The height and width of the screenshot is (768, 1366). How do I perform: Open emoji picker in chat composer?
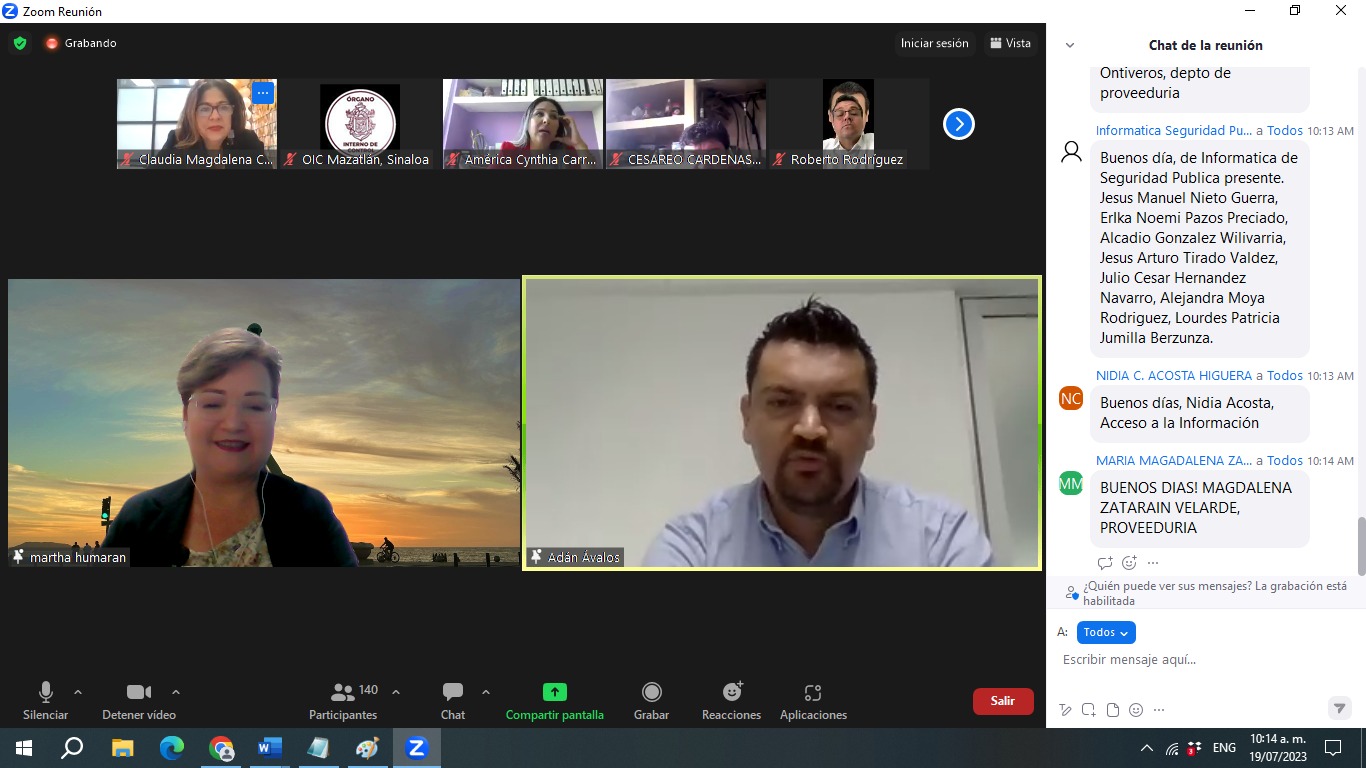[1136, 710]
